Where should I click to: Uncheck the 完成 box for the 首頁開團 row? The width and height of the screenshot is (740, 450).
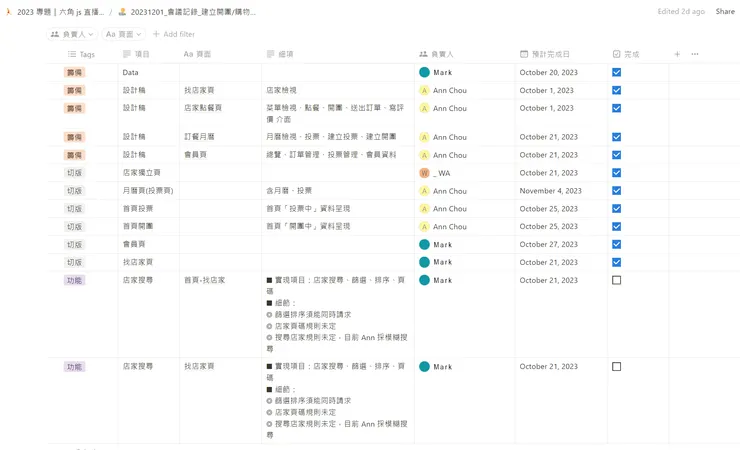616,226
